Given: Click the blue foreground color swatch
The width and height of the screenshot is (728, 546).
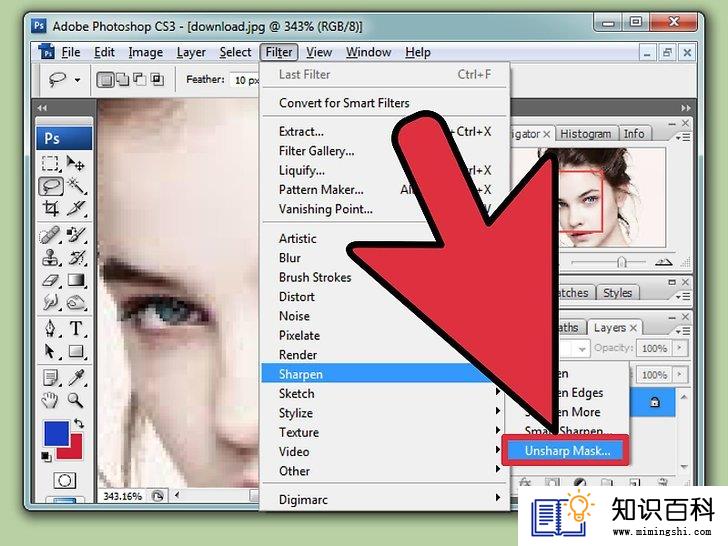Looking at the screenshot, I should (57, 433).
